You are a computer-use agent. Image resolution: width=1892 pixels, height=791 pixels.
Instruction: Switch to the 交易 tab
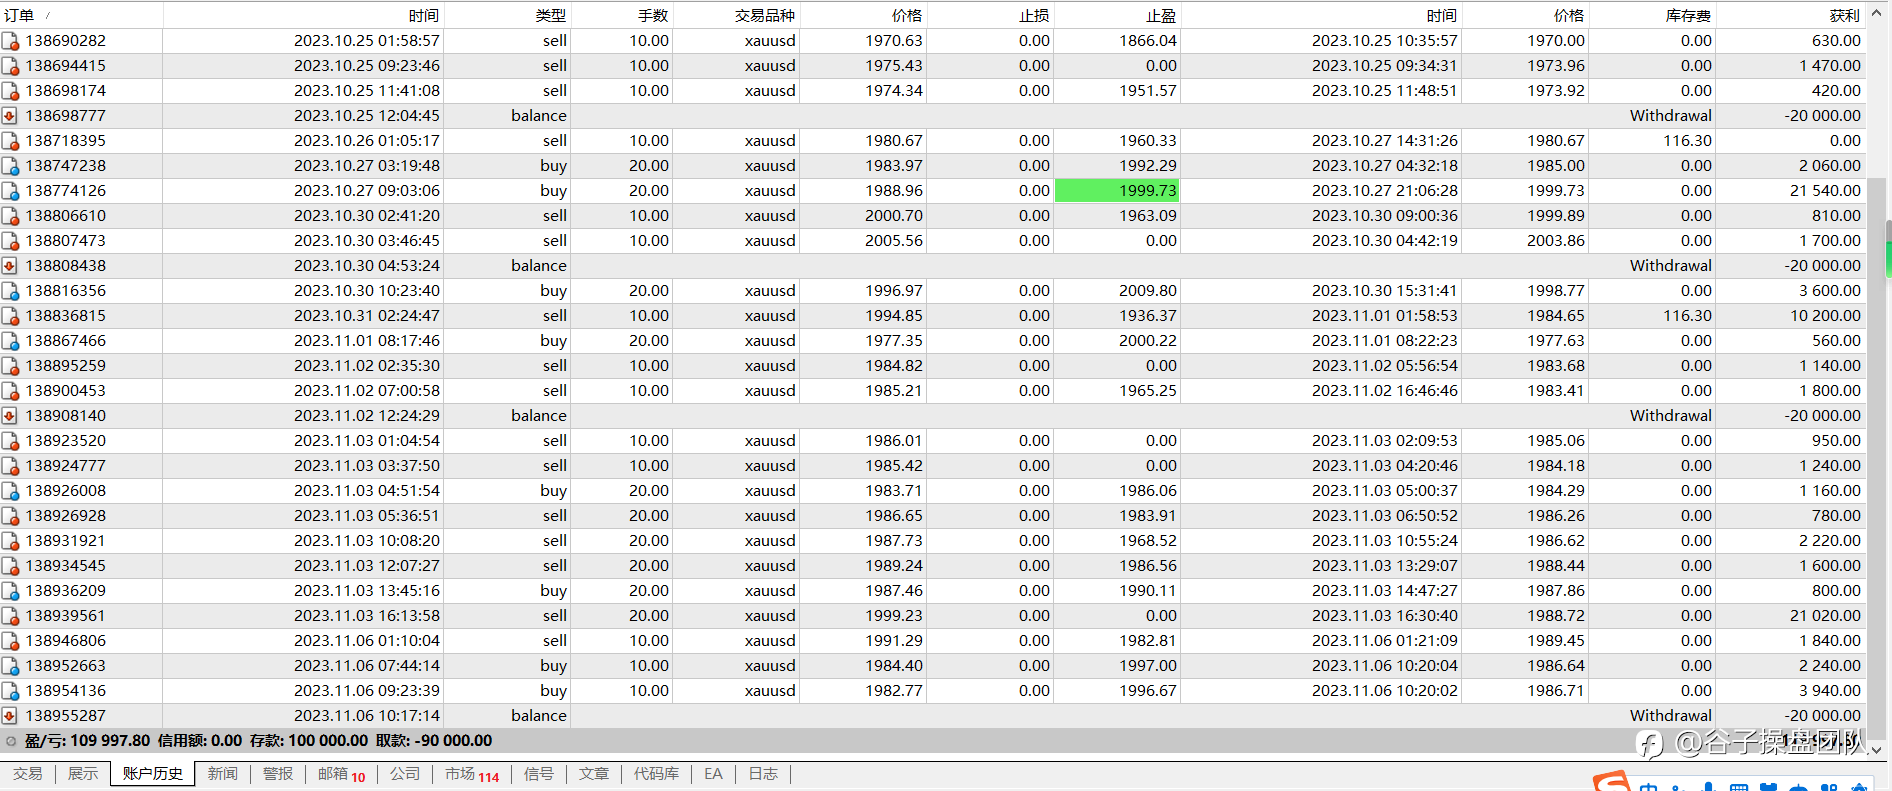28,774
